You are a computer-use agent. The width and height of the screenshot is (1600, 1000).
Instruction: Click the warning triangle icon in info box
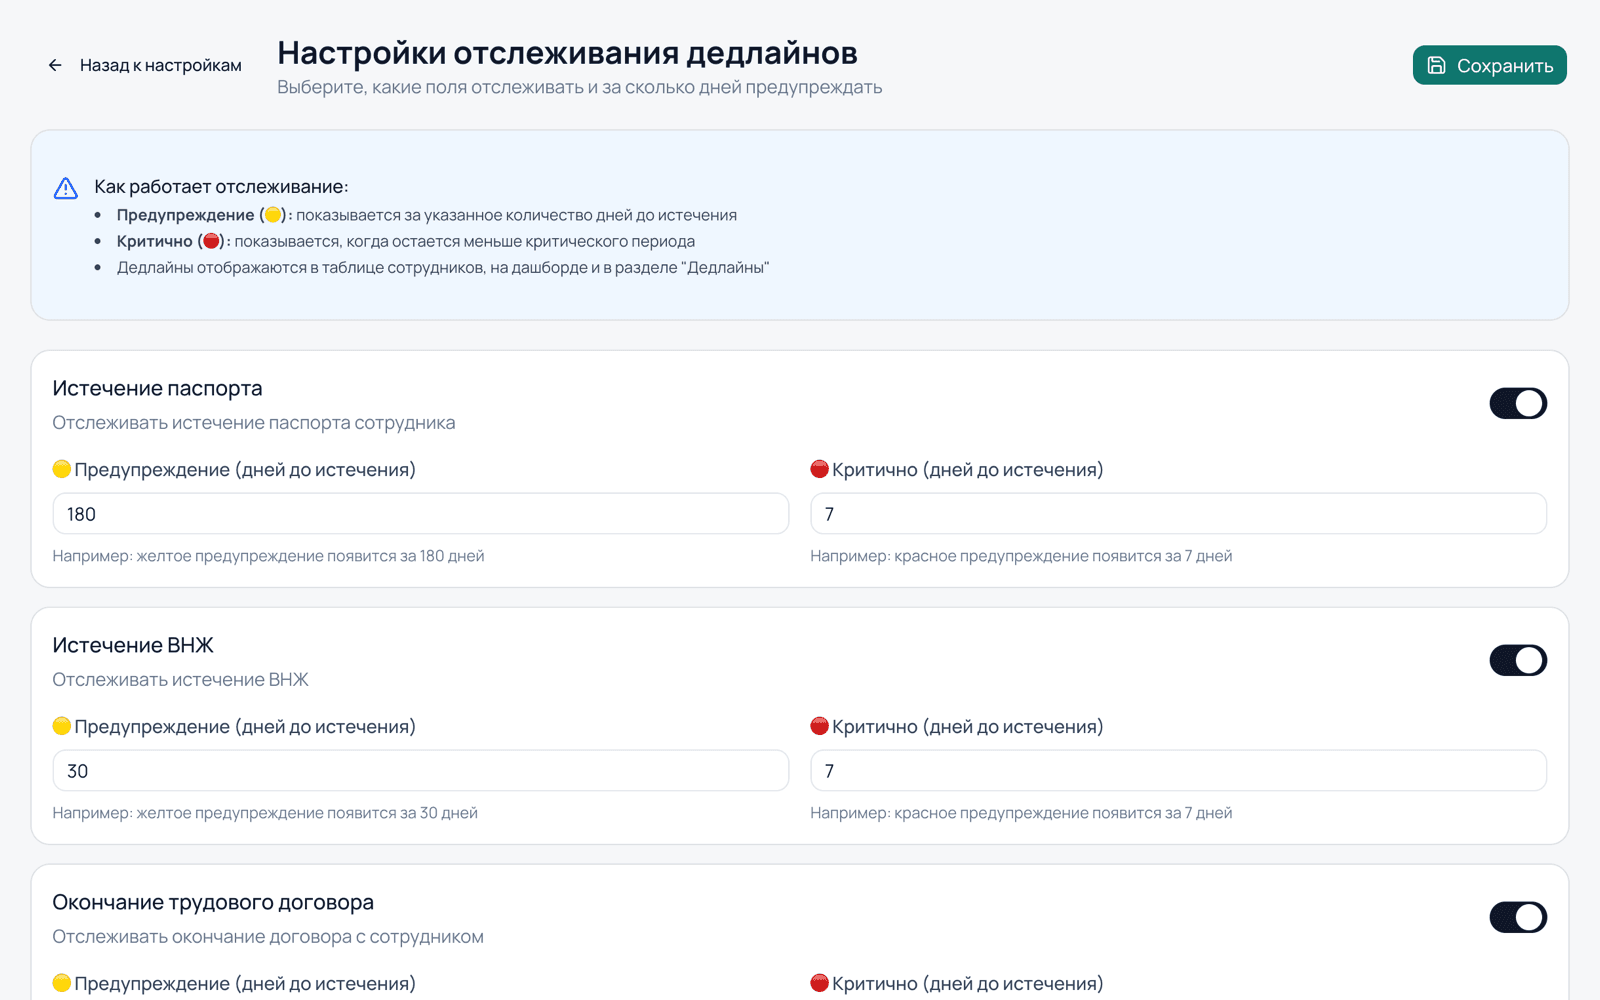coord(66,188)
